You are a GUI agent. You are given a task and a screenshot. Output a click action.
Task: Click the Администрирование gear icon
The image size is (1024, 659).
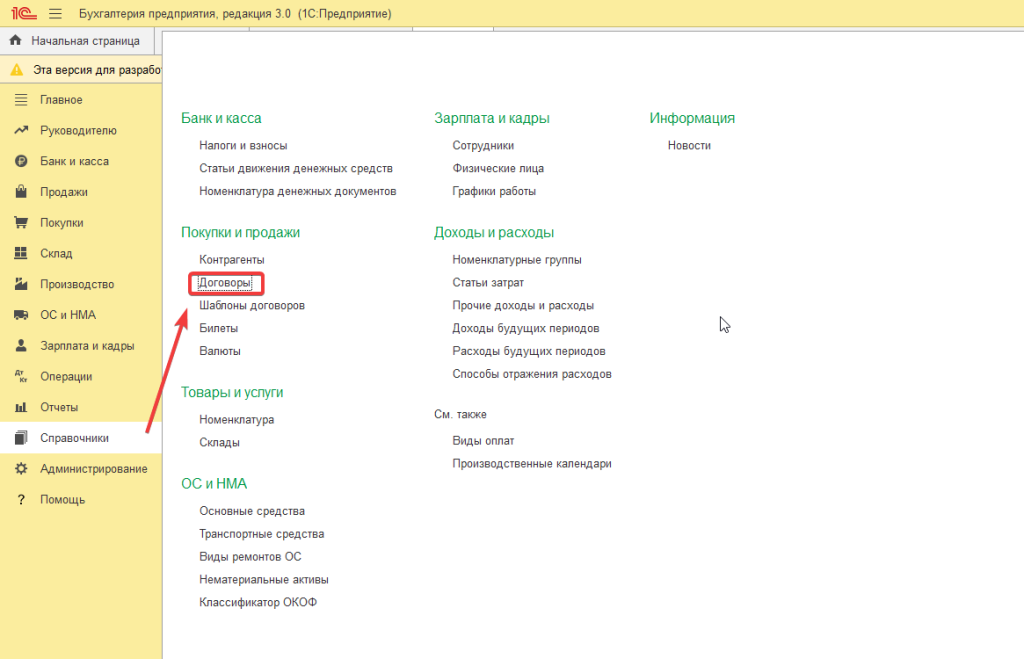(20, 469)
